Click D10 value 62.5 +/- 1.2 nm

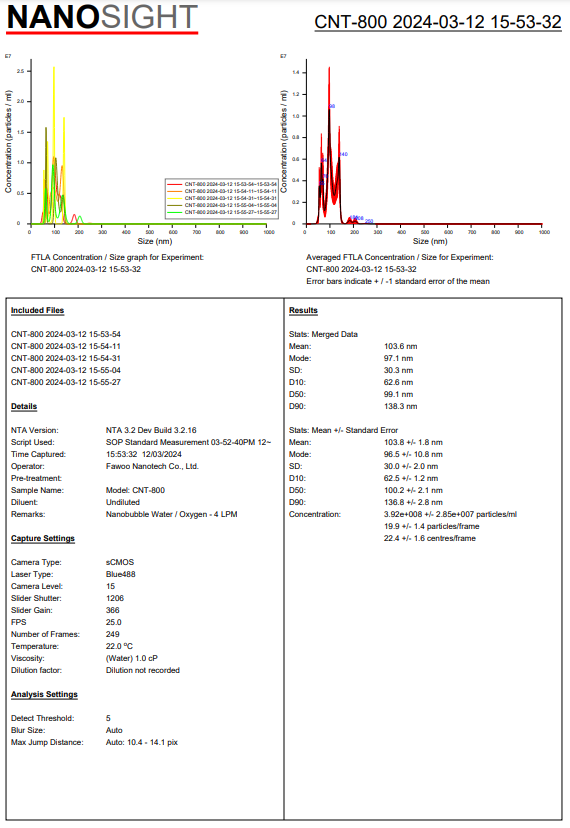[411, 478]
